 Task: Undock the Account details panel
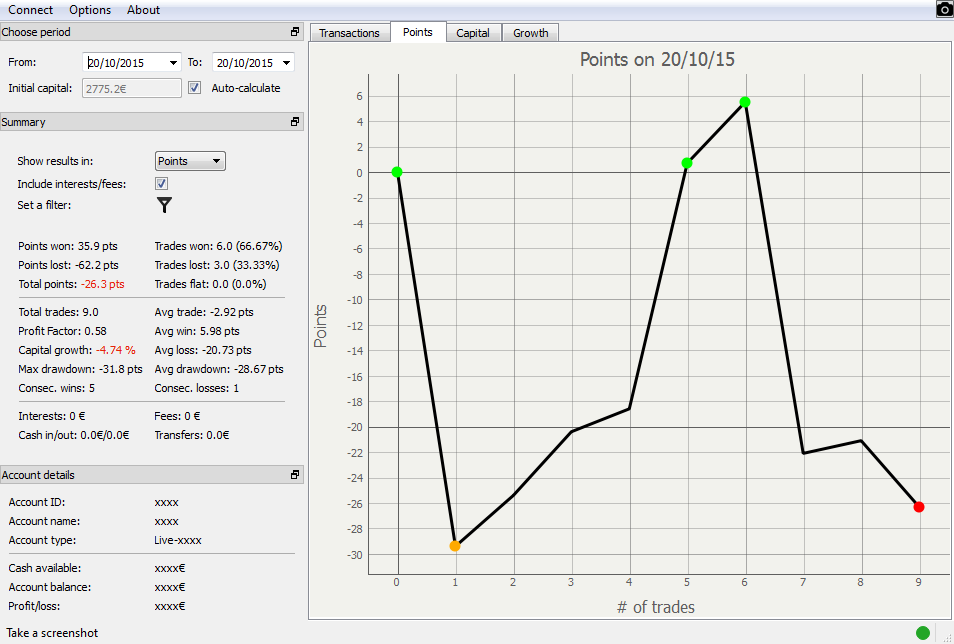tap(295, 475)
